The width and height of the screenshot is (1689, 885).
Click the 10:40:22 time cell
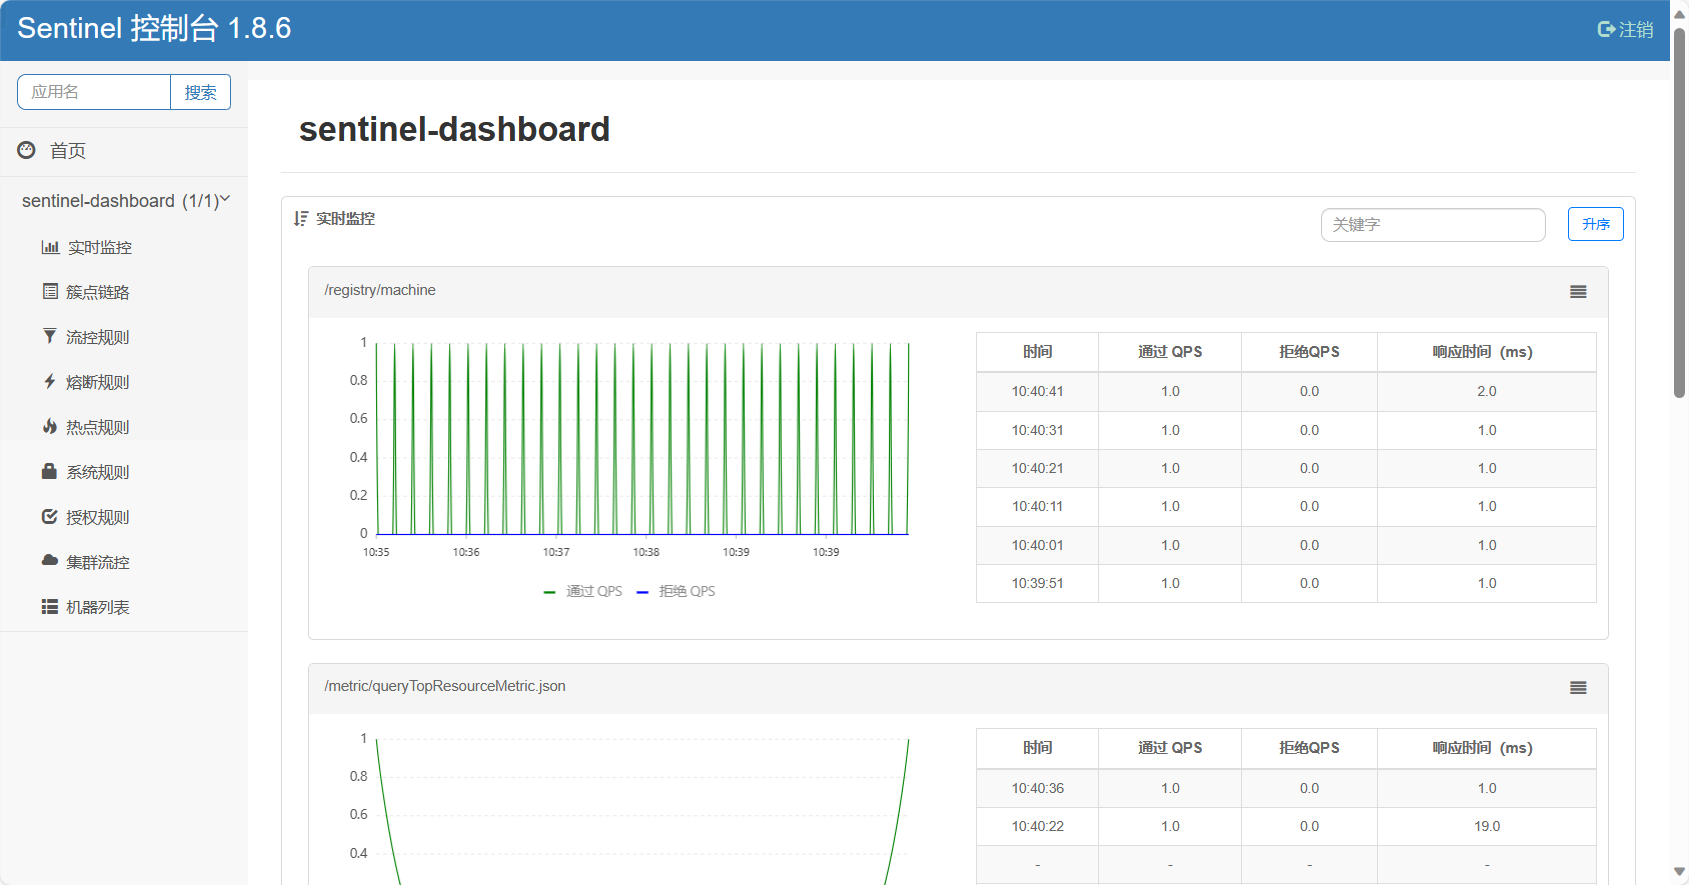point(1037,826)
